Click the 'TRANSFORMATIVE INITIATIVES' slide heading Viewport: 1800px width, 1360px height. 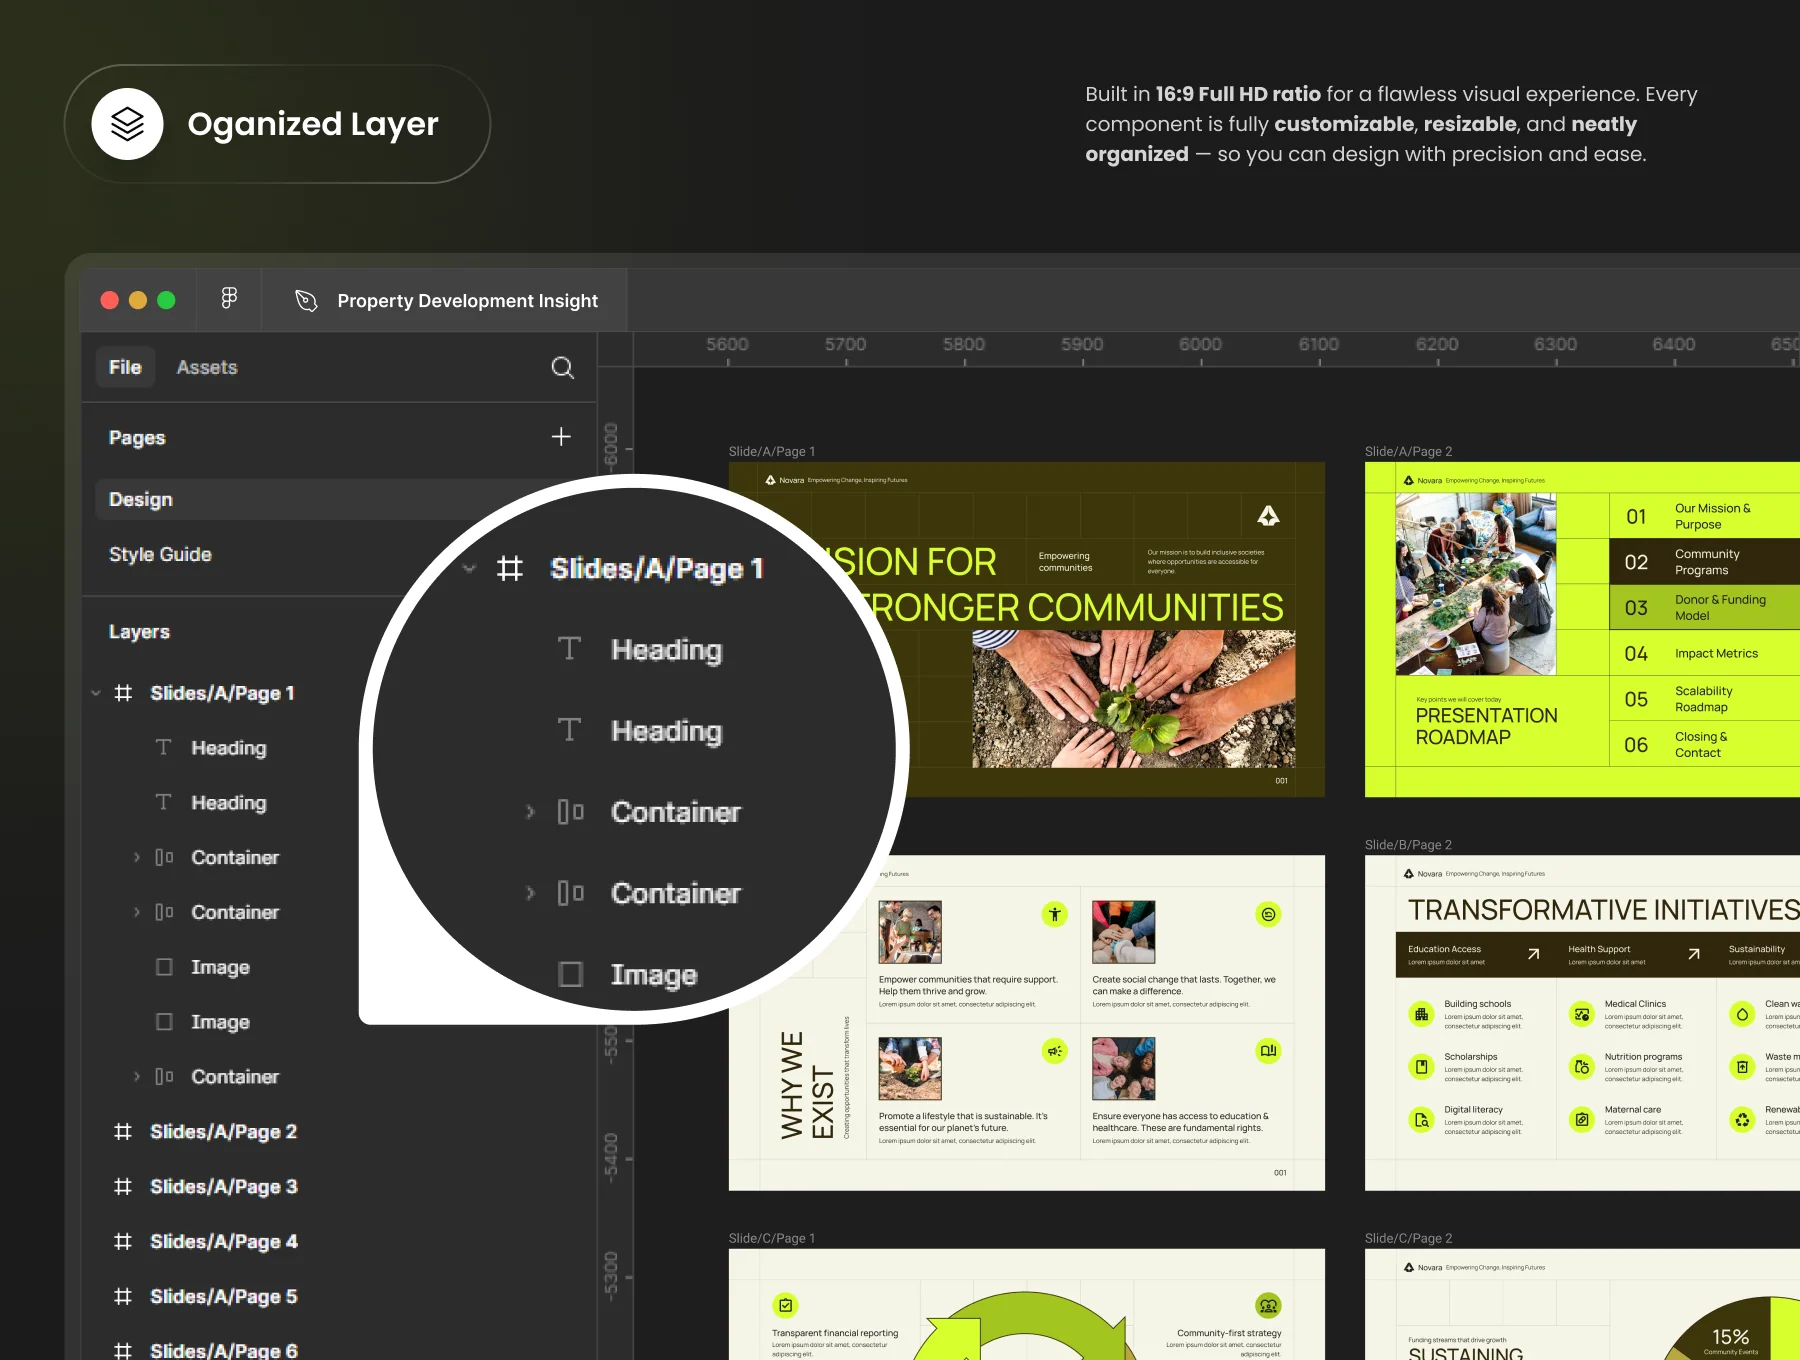pyautogui.click(x=1604, y=910)
